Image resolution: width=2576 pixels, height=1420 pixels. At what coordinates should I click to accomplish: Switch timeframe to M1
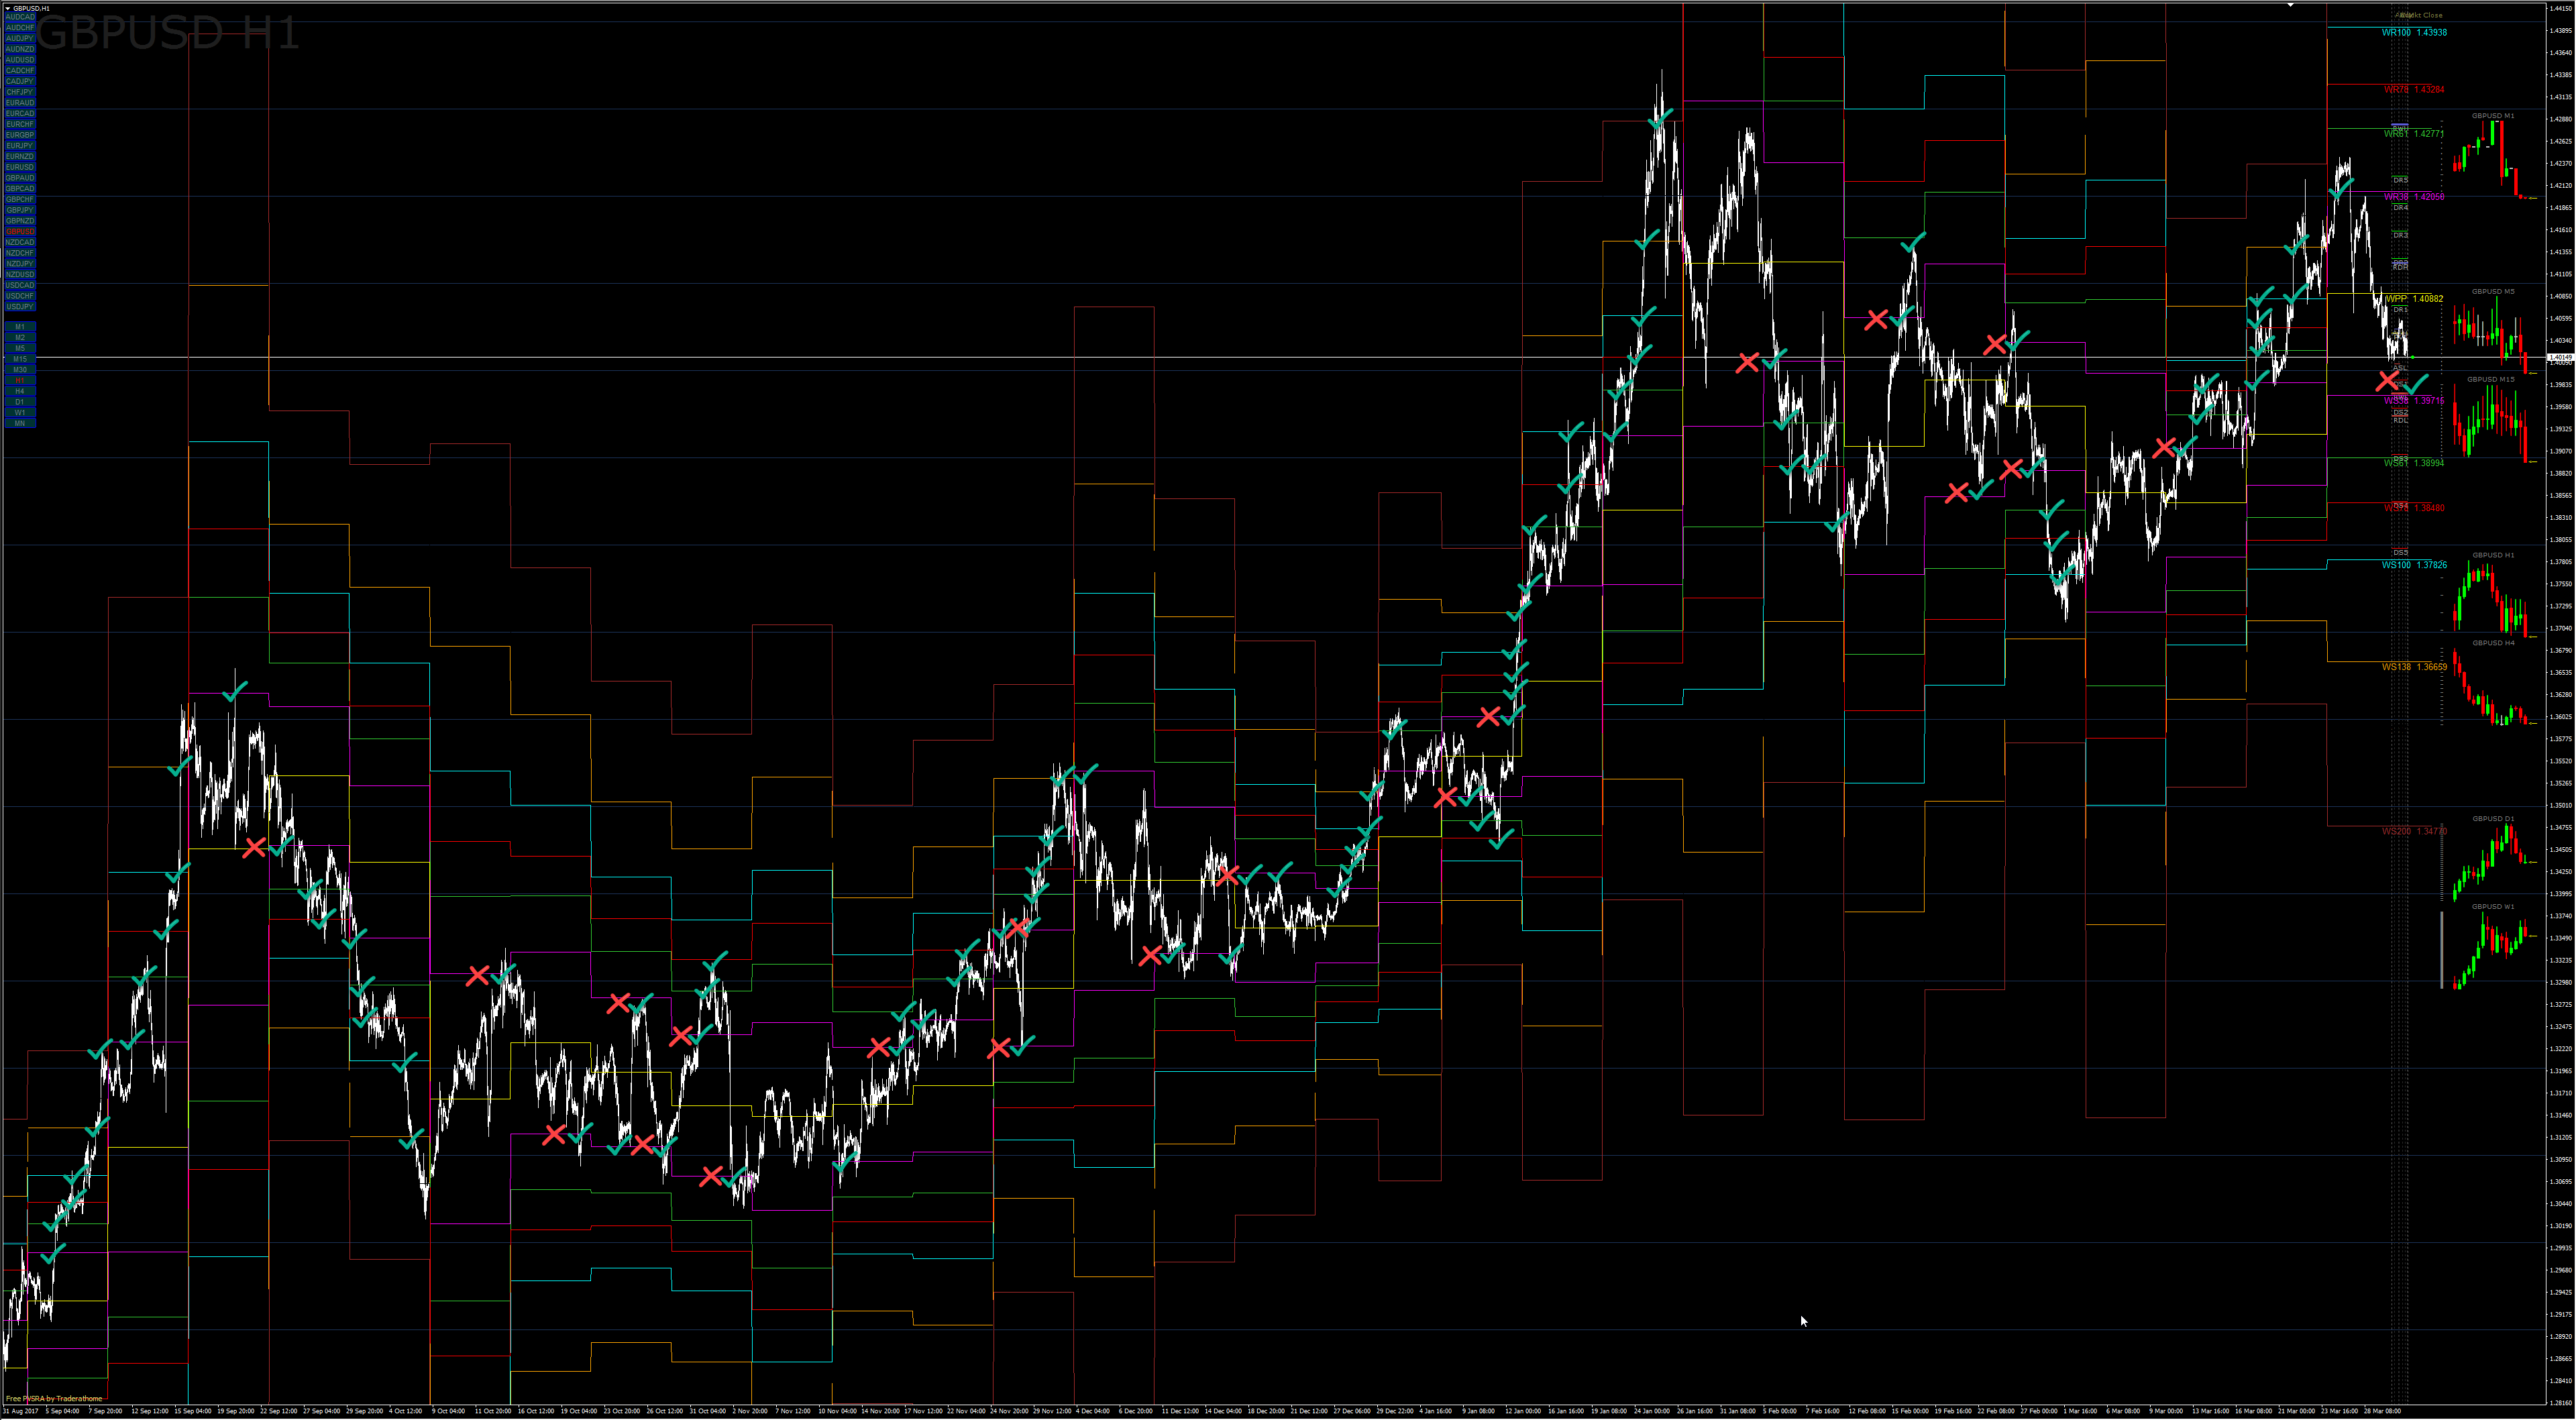(20, 327)
